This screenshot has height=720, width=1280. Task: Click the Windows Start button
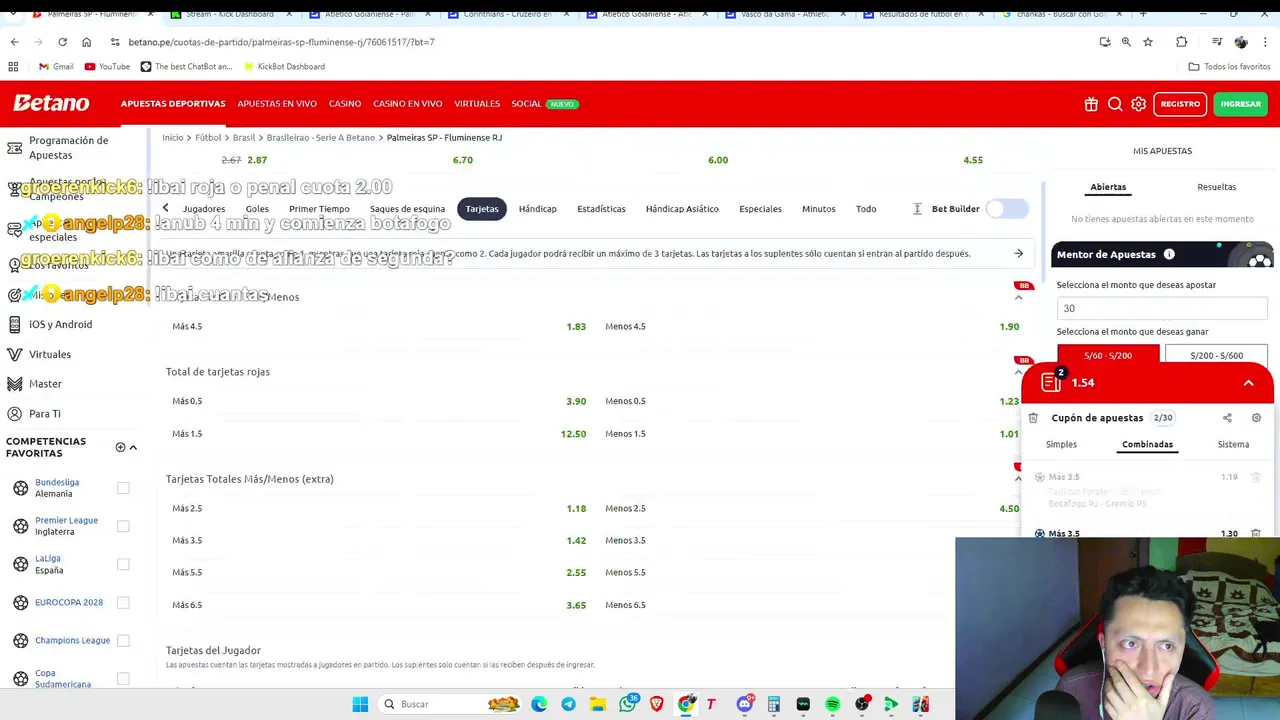tap(360, 704)
